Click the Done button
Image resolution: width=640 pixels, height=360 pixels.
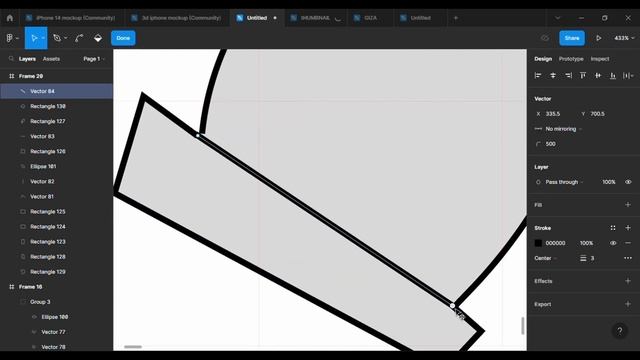(x=123, y=38)
